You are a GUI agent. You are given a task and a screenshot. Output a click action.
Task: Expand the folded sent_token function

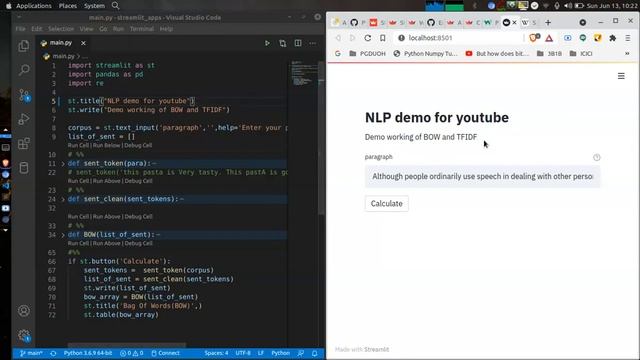click(63, 164)
